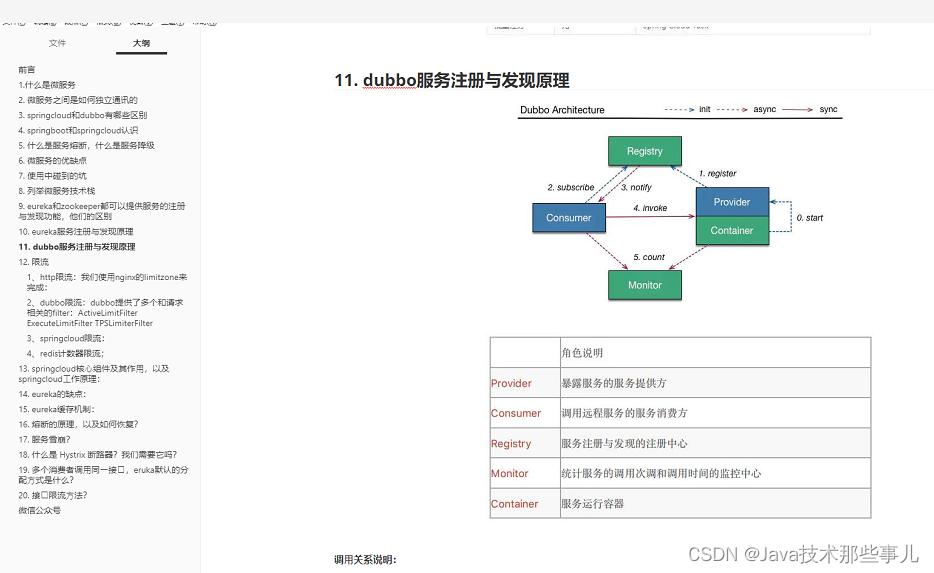Go to 17. 服务雪崩?

tap(44, 440)
